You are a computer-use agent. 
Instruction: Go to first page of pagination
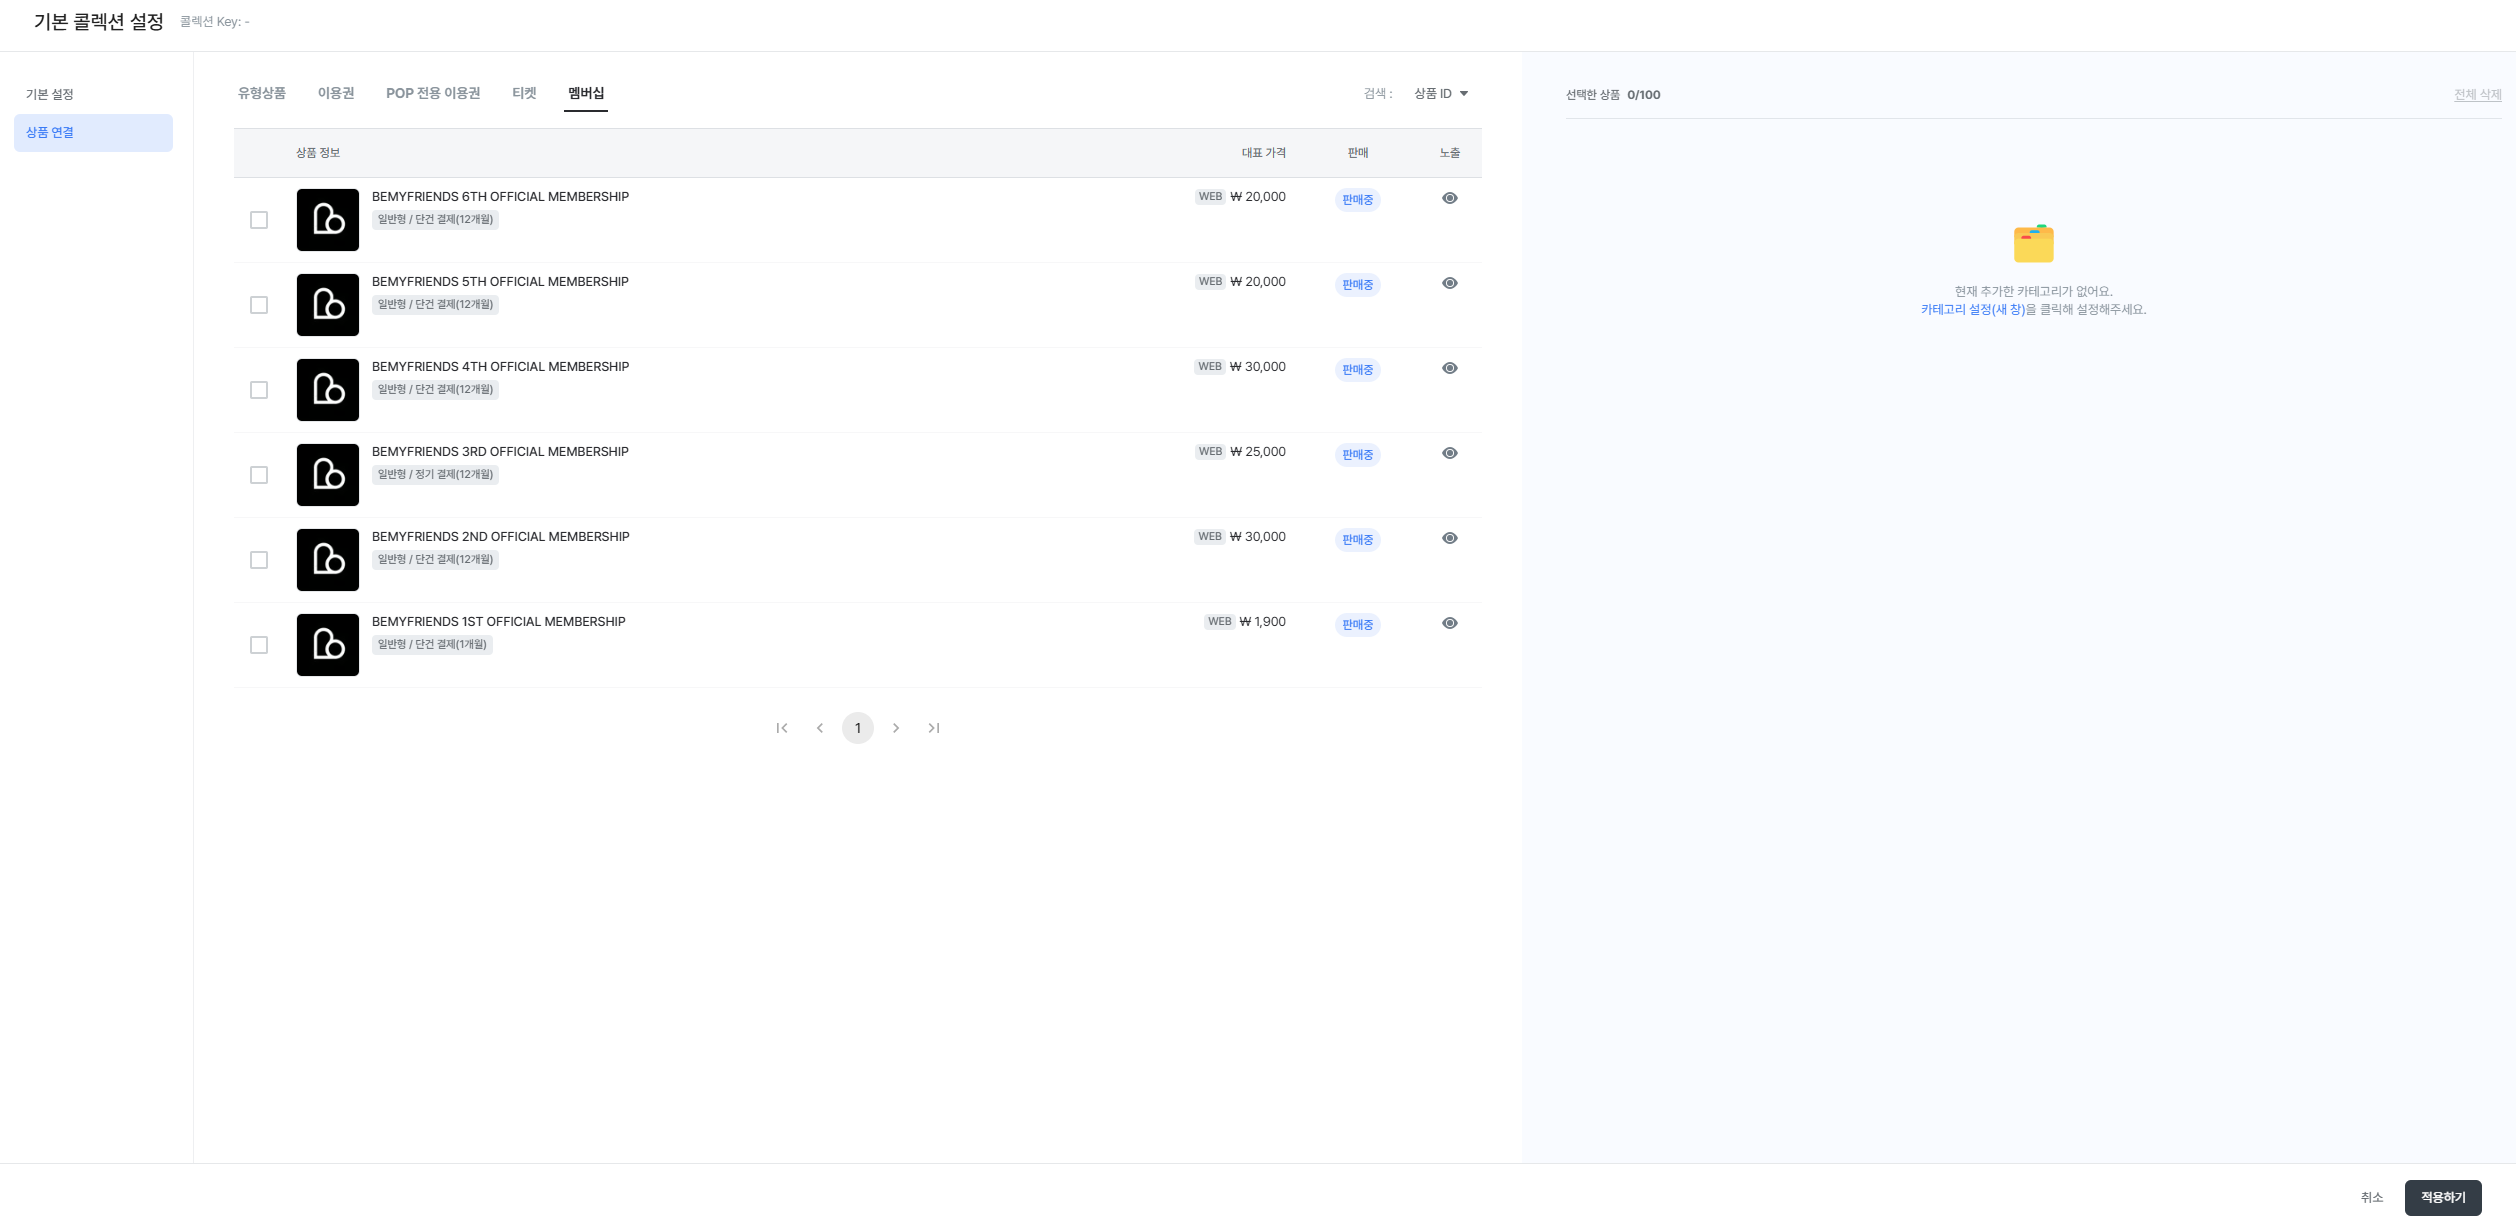tap(782, 728)
